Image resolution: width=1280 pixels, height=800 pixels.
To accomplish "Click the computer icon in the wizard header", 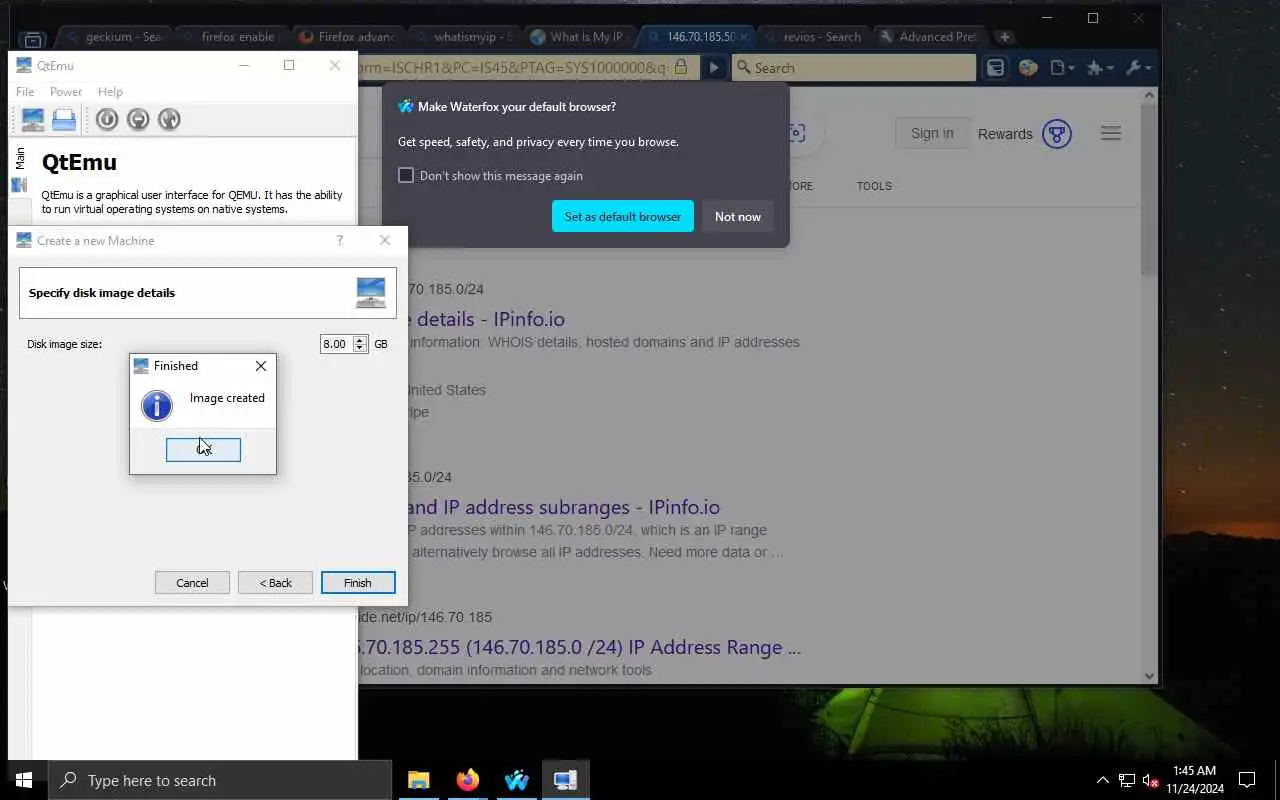I will (x=370, y=293).
